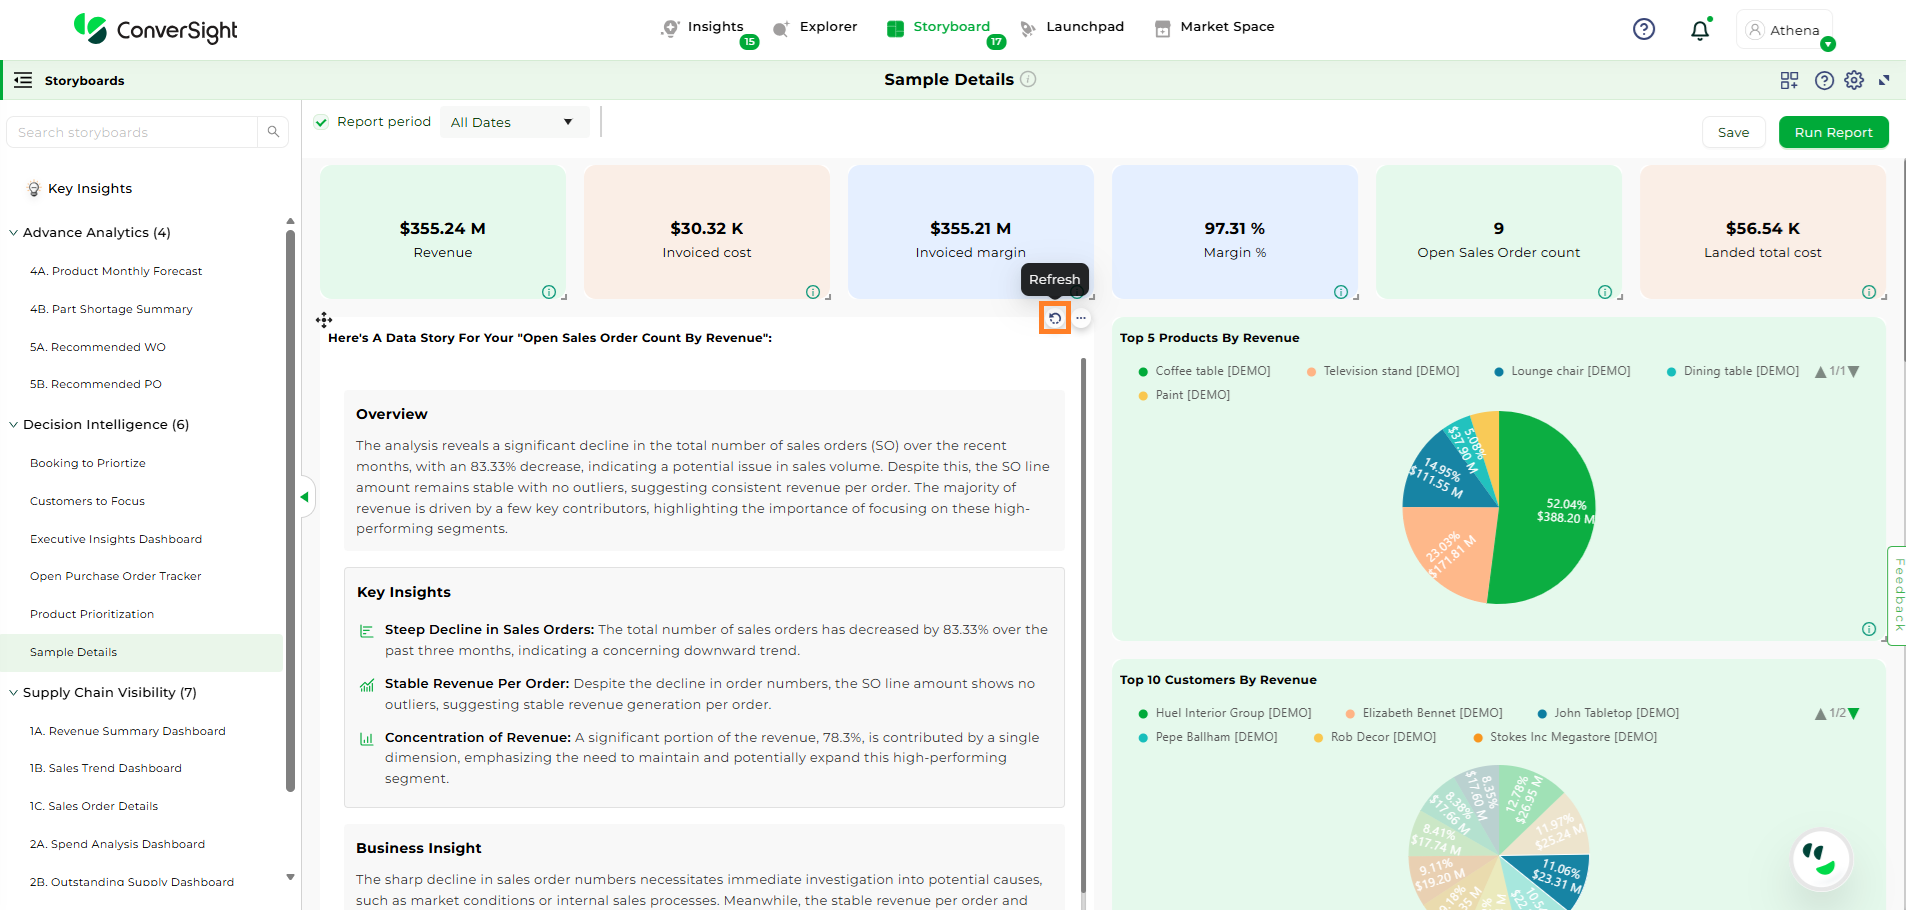Collapse the Advance Analytics section

14,233
